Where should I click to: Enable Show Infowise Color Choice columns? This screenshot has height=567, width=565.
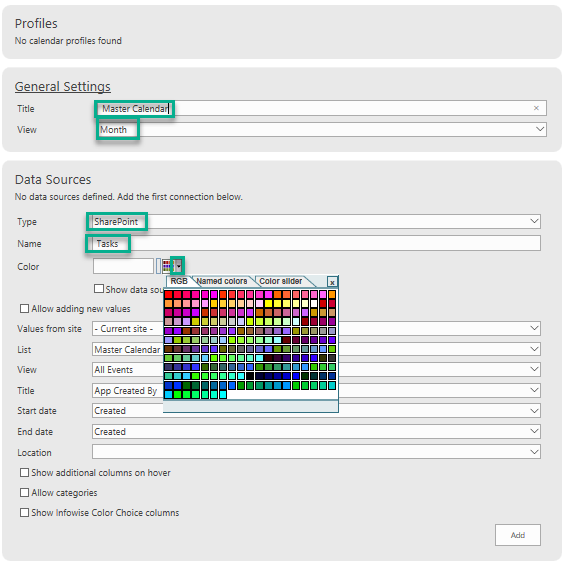[24, 512]
